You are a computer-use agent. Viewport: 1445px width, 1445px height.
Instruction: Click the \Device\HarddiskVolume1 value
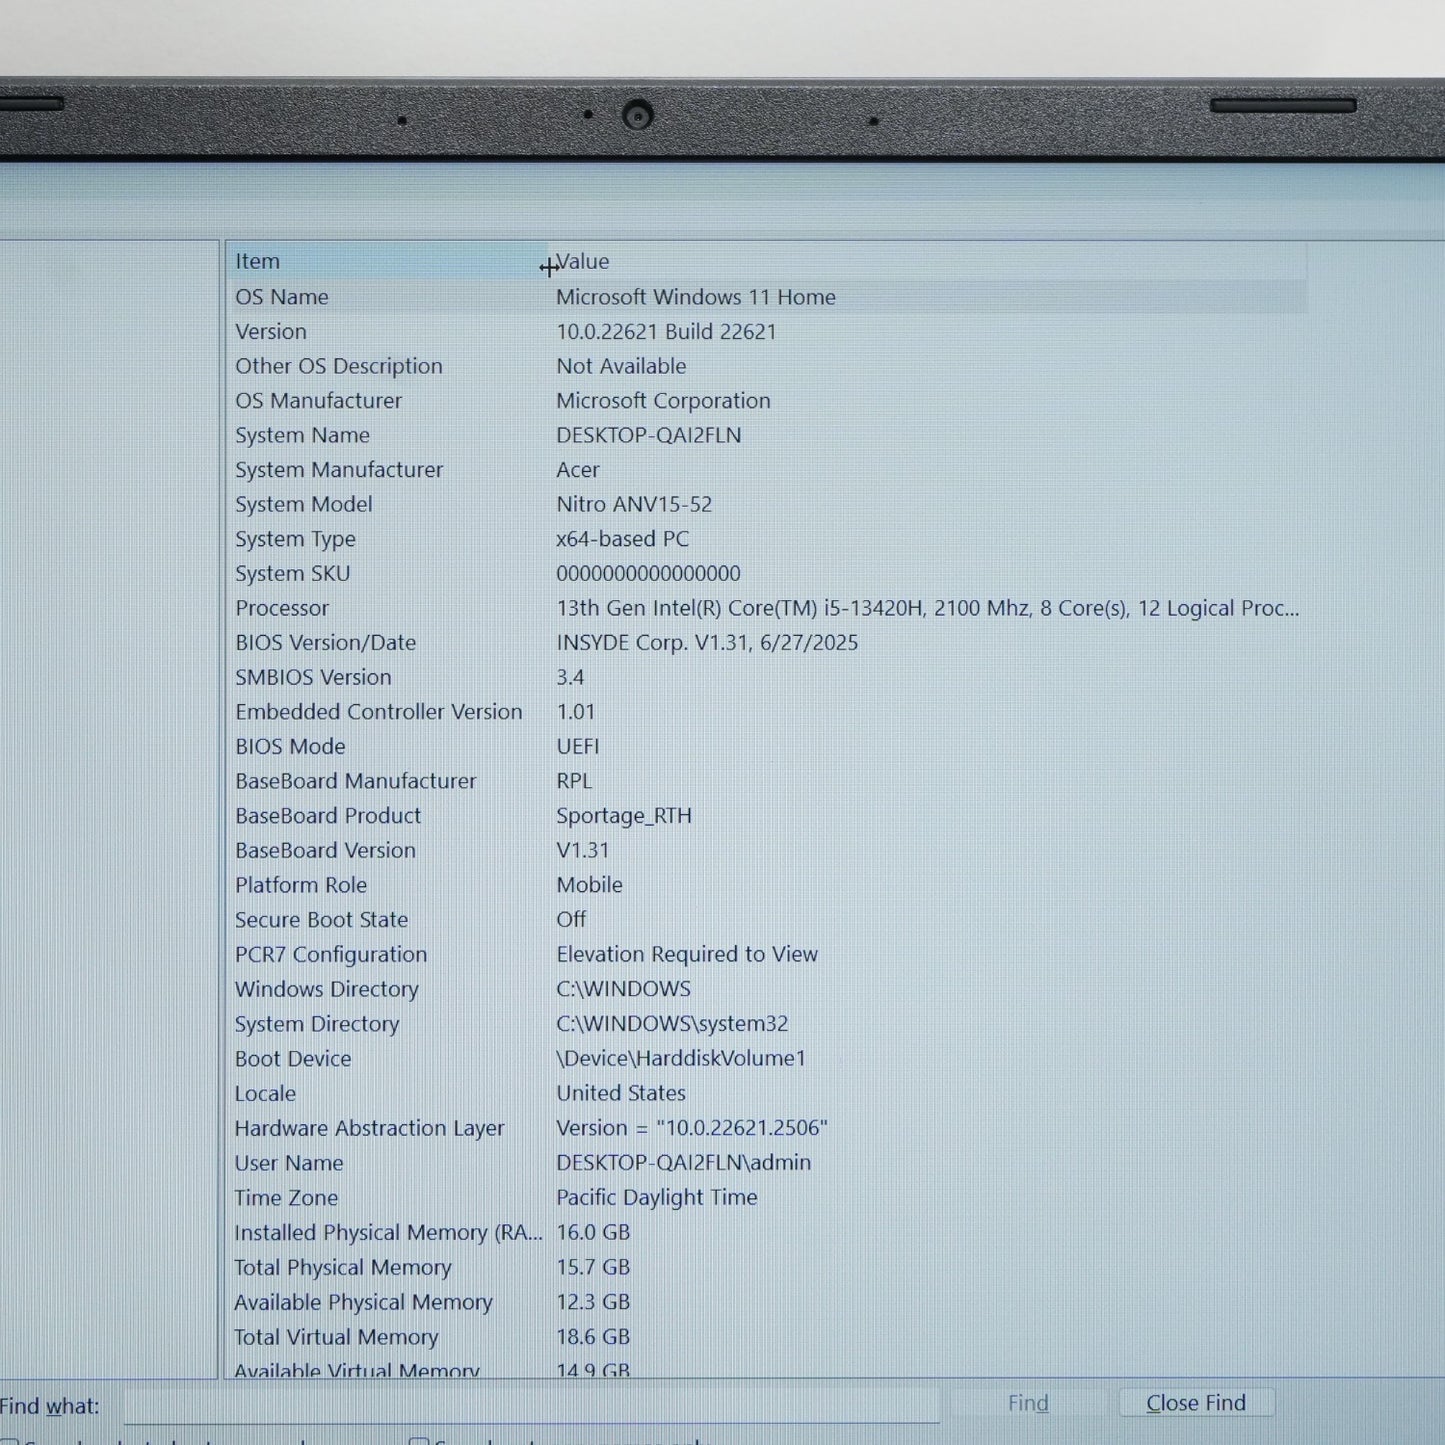tap(681, 1059)
